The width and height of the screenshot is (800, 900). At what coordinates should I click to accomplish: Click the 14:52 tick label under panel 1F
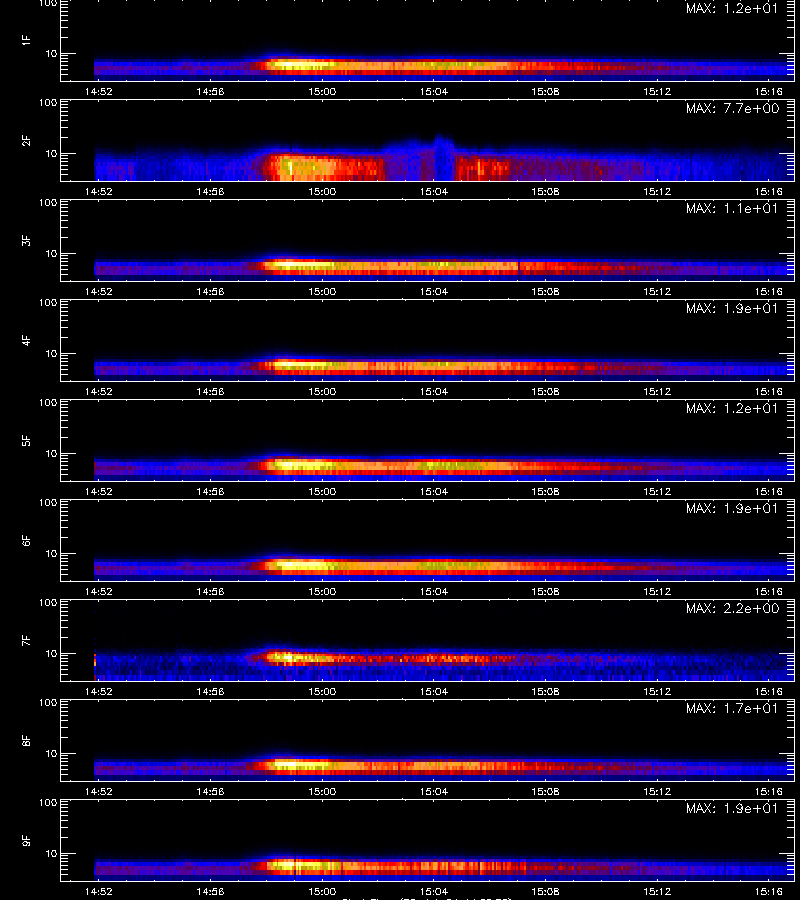[x=99, y=91]
